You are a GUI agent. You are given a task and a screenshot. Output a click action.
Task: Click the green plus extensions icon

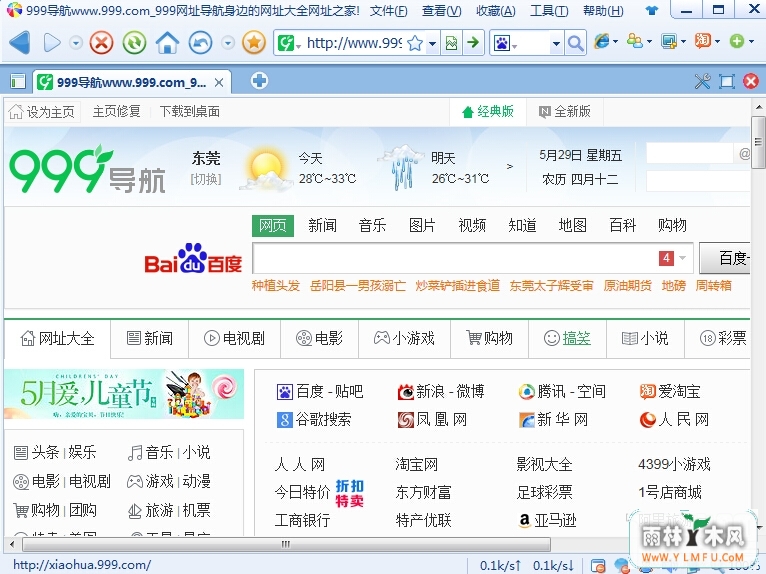point(737,42)
